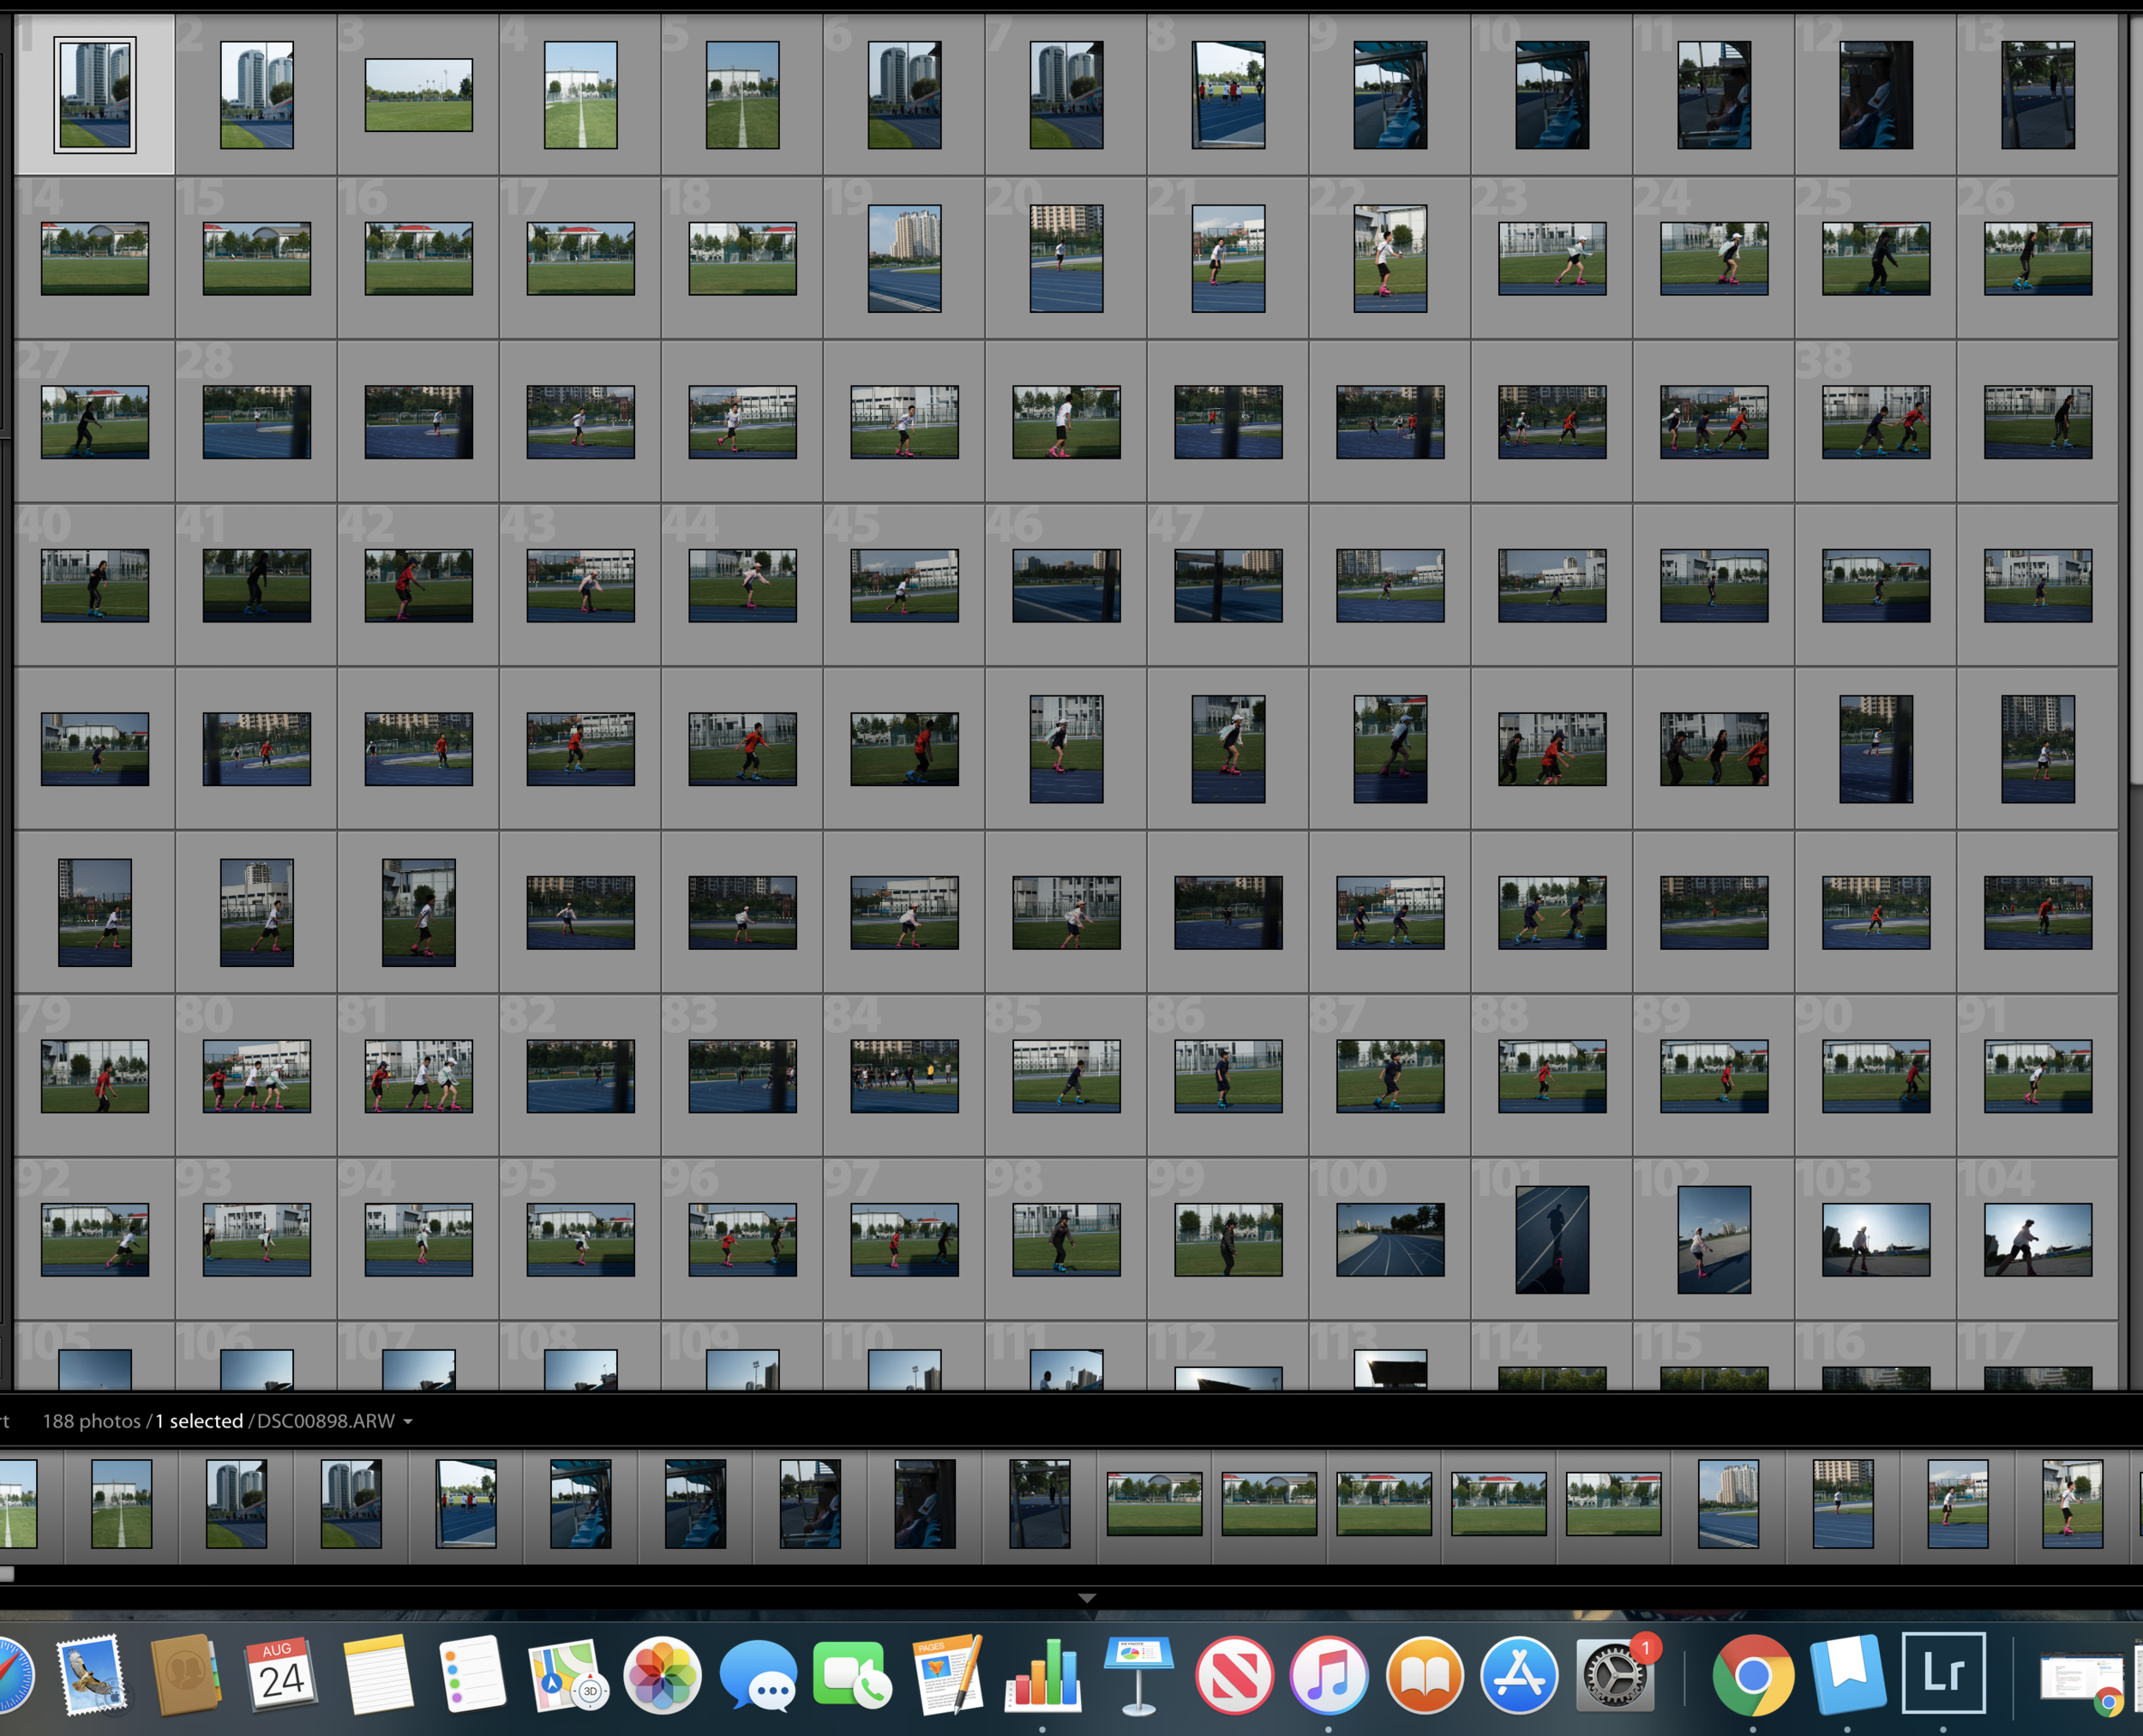Select the photo in grid cell 97
2143x1736 pixels.
click(x=905, y=1239)
